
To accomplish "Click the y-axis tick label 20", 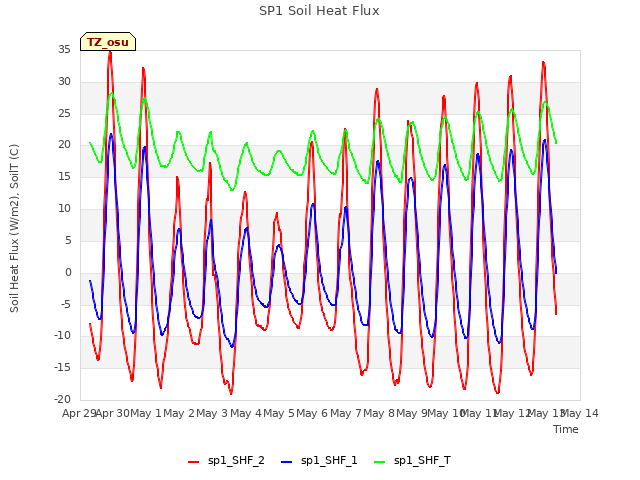I will (x=64, y=144).
